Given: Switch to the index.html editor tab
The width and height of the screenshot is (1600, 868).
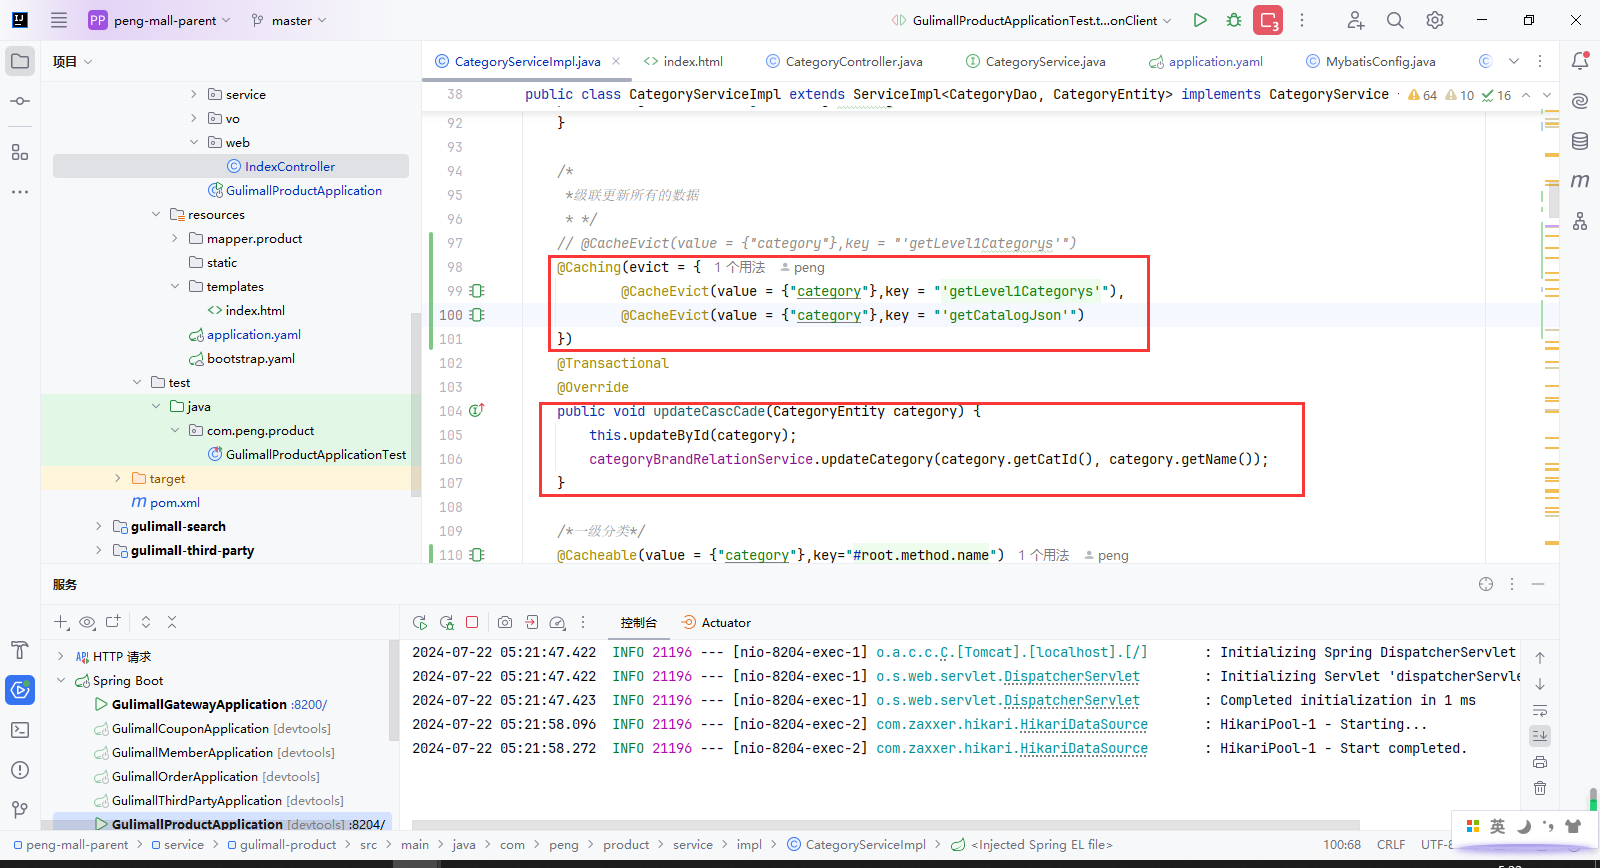Looking at the screenshot, I should pyautogui.click(x=683, y=61).
